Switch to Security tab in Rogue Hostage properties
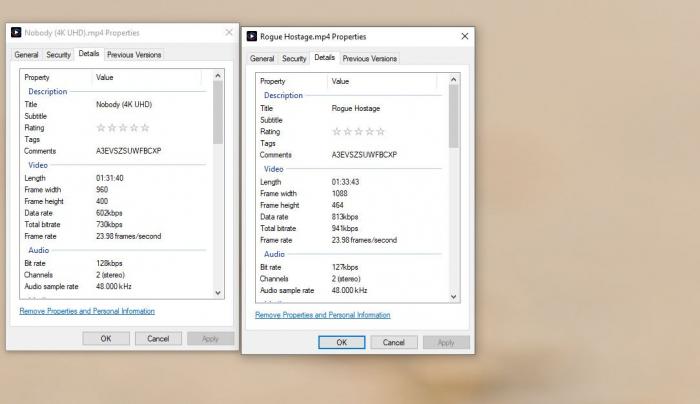This screenshot has width=700, height=404. pyautogui.click(x=294, y=59)
